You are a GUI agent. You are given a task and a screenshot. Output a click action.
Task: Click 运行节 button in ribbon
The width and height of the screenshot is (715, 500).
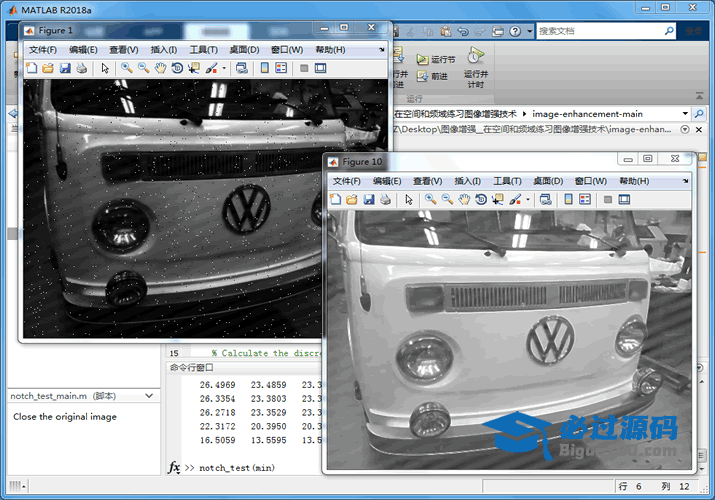tap(436, 59)
